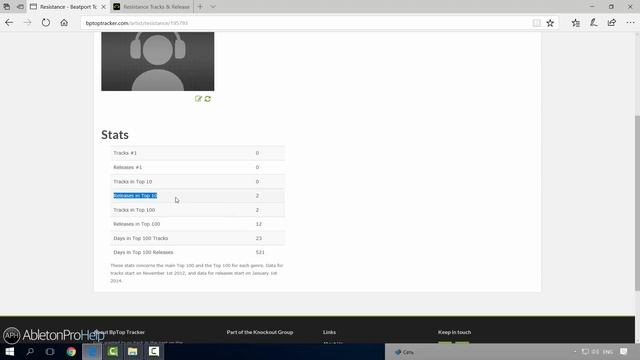This screenshot has height=360, width=640.
Task: Open the action center notifications
Action: click(x=624, y=351)
